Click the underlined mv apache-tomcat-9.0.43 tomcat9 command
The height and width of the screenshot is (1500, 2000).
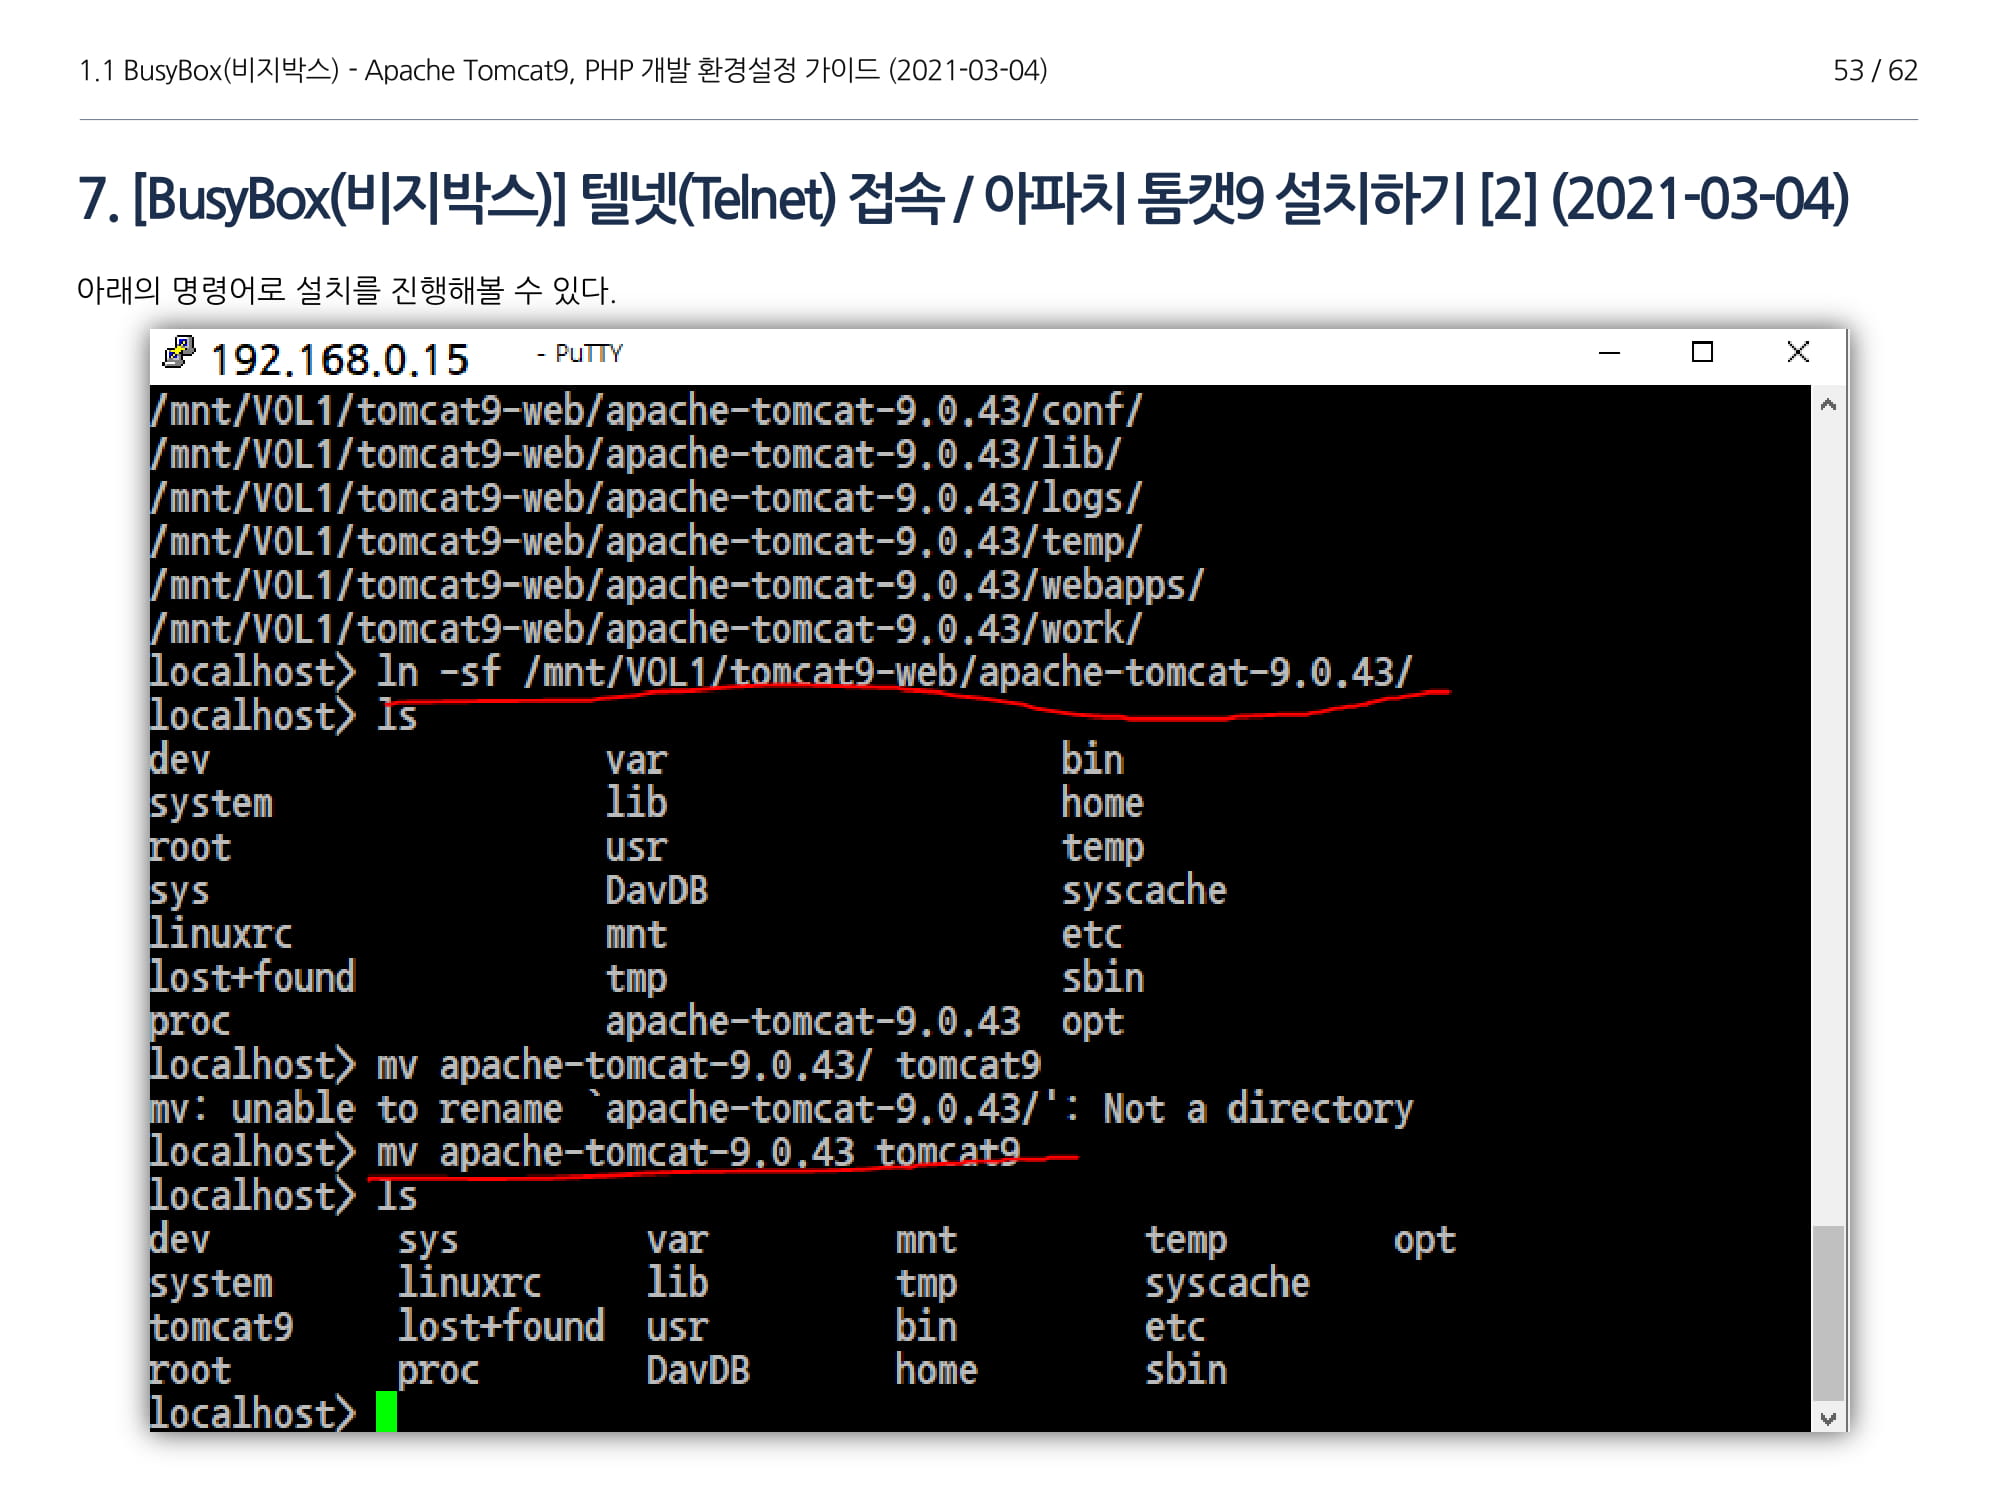point(697,1152)
